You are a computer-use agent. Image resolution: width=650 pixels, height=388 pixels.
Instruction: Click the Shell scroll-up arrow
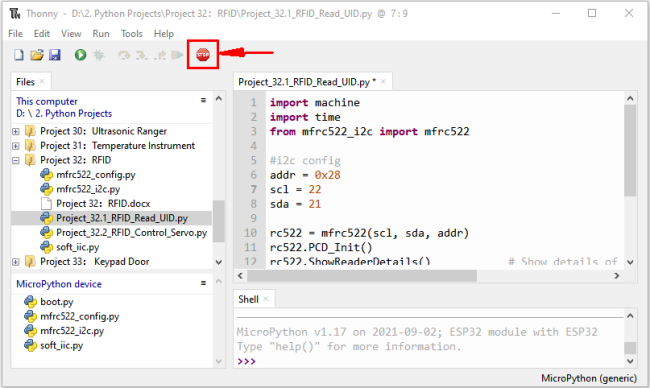tap(630, 316)
